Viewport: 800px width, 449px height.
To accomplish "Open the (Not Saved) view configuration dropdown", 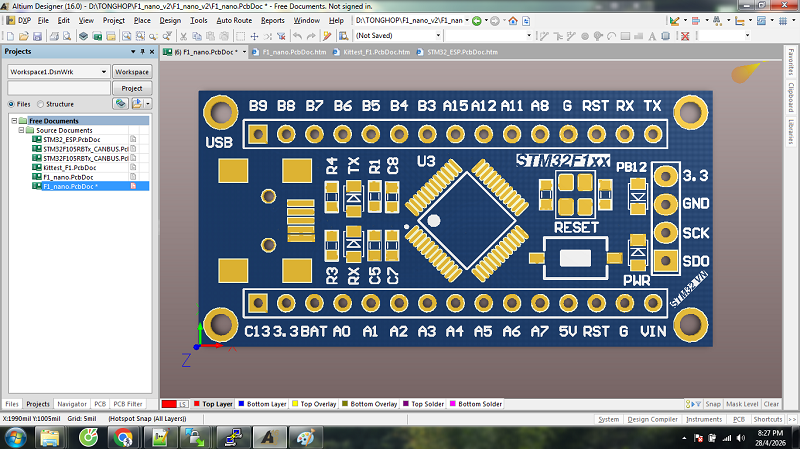I will (x=438, y=36).
